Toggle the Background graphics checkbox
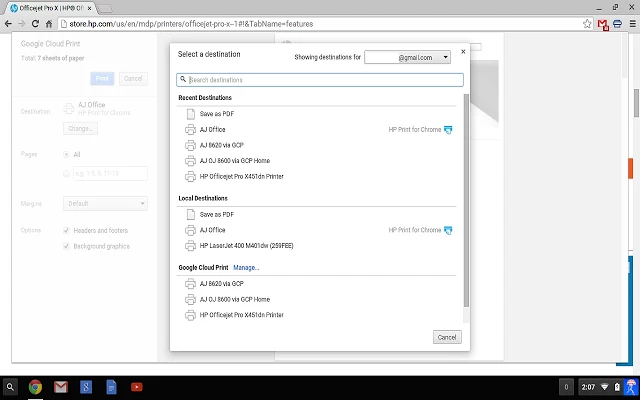This screenshot has width=640, height=400. [x=66, y=246]
